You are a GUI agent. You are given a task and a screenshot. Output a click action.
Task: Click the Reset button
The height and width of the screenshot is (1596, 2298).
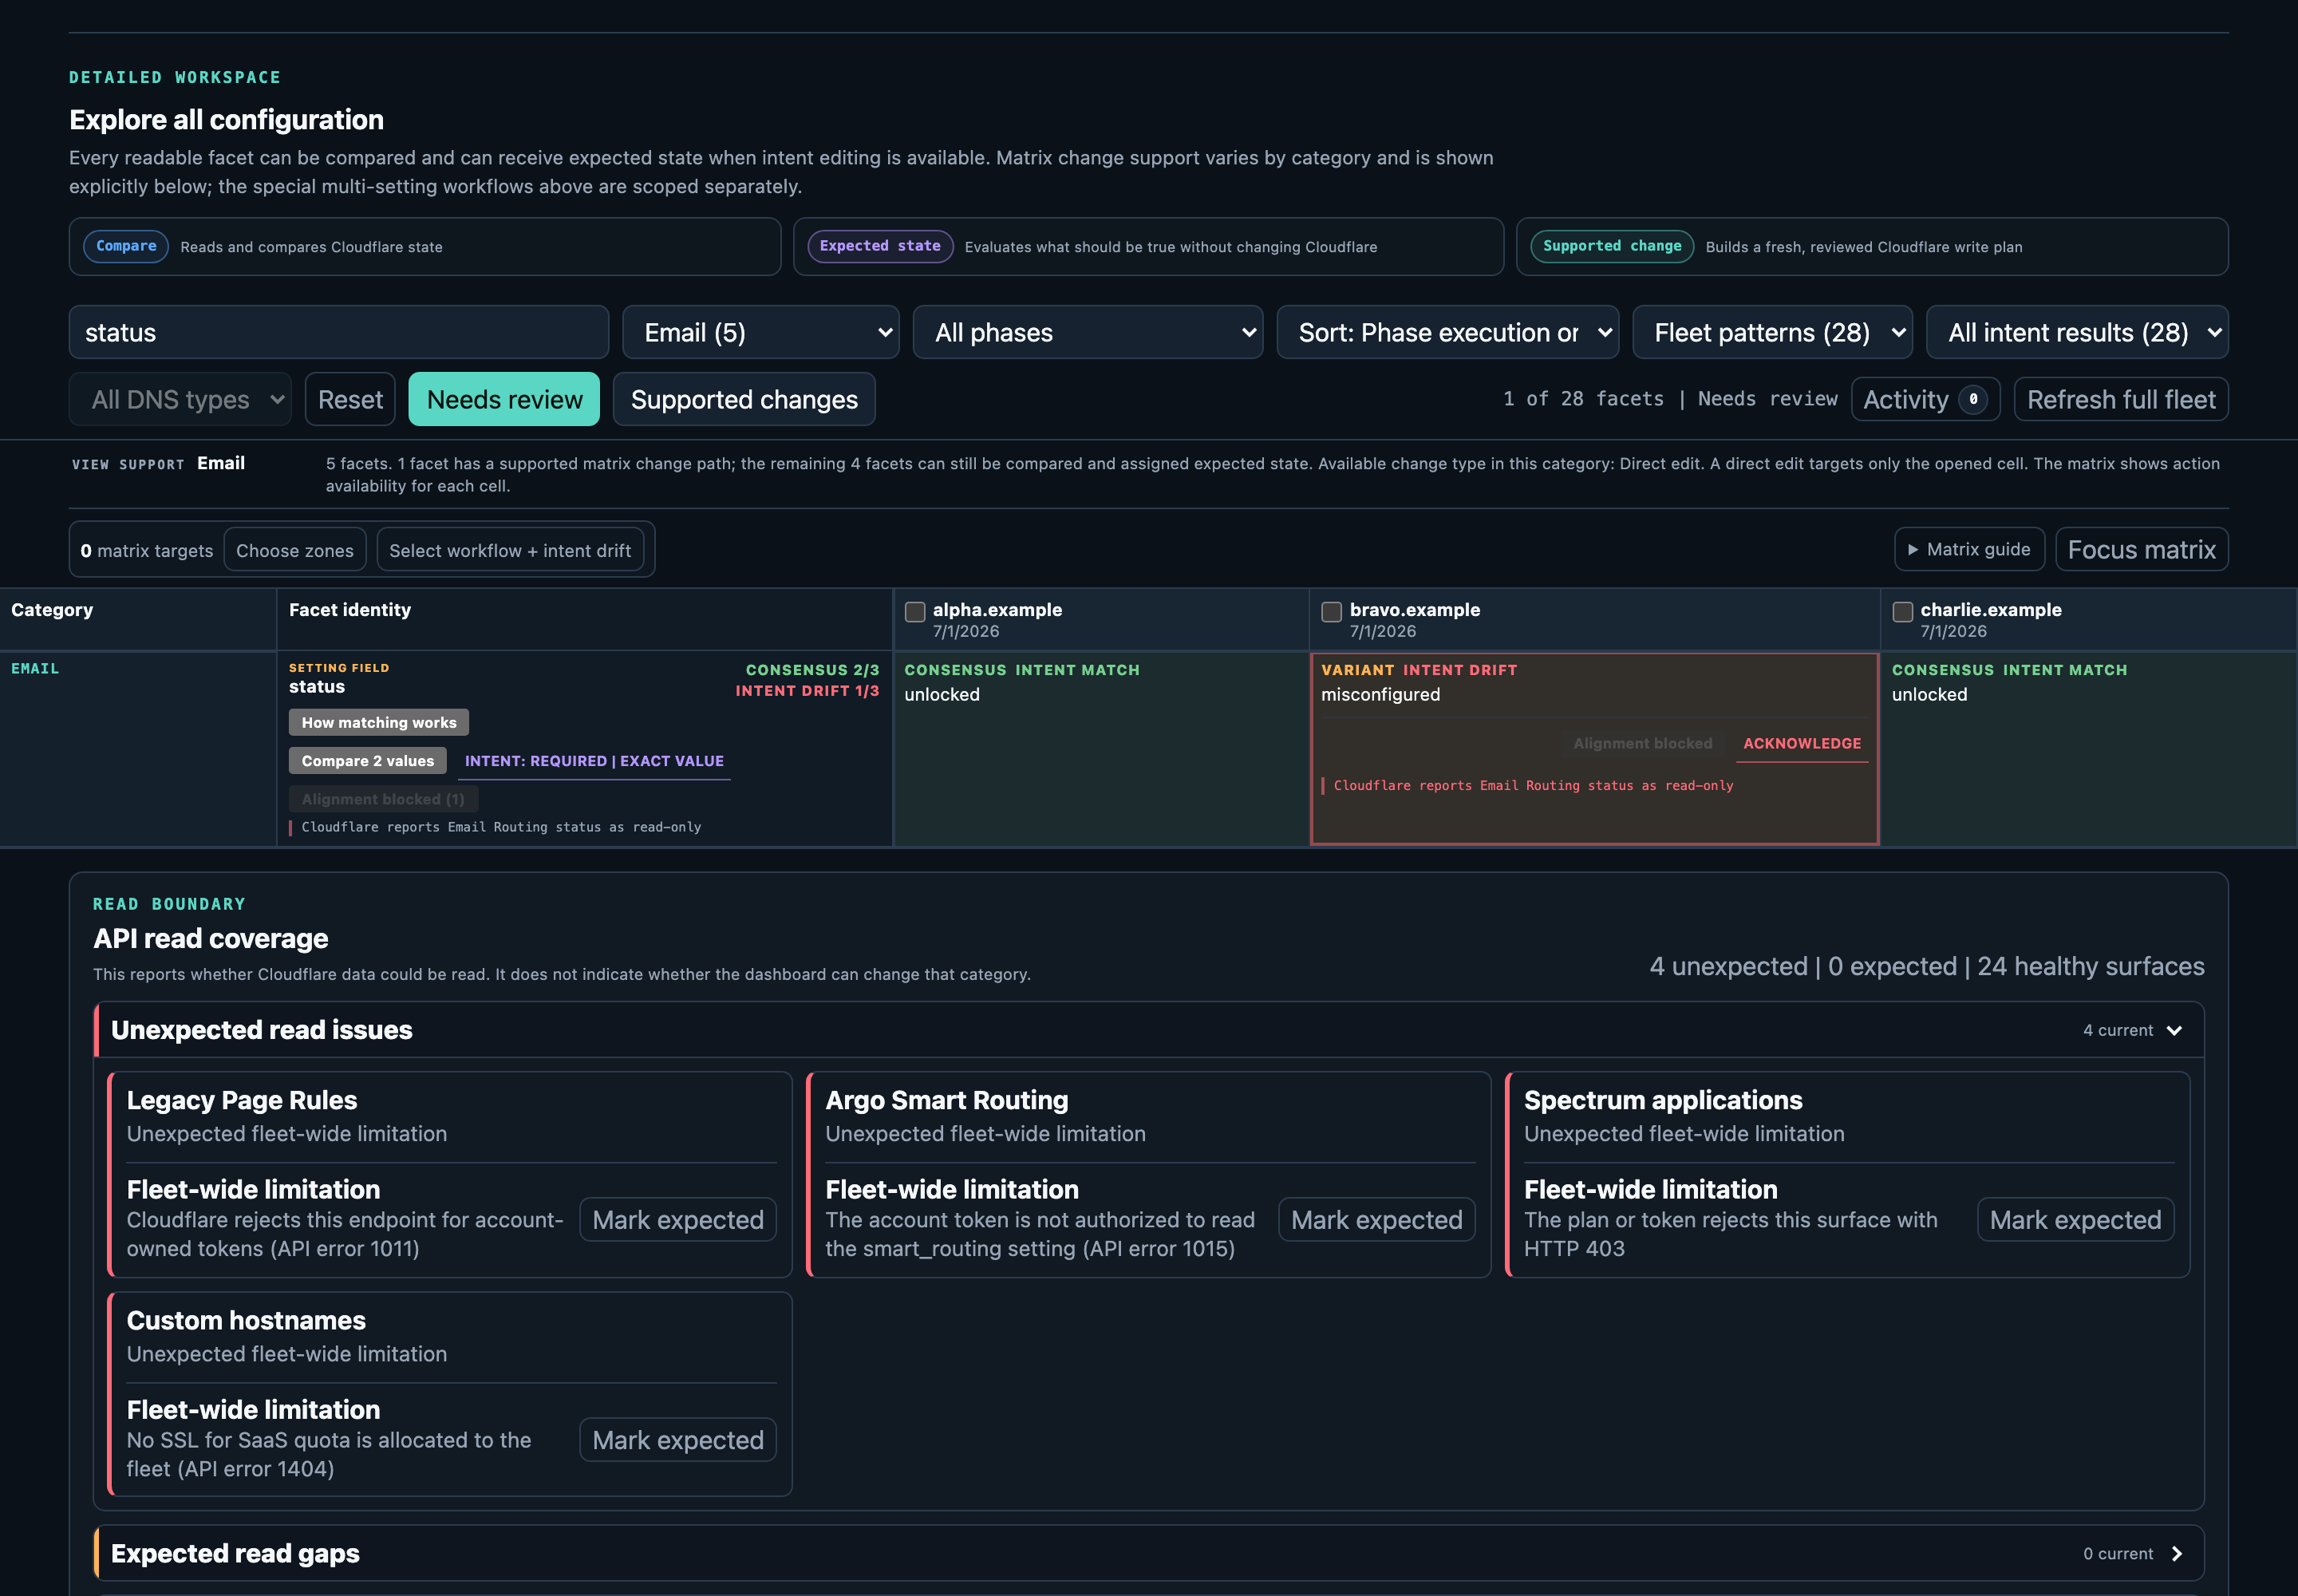coord(350,399)
